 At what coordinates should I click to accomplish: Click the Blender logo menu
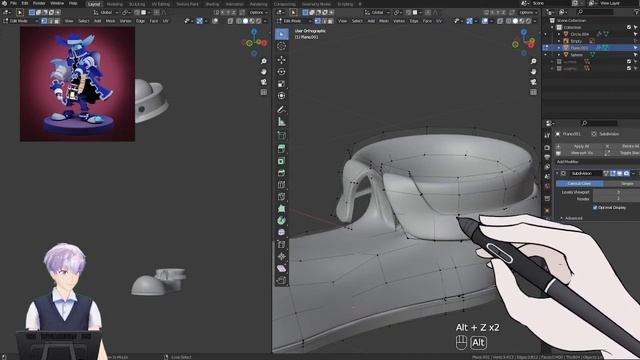point(4,3)
